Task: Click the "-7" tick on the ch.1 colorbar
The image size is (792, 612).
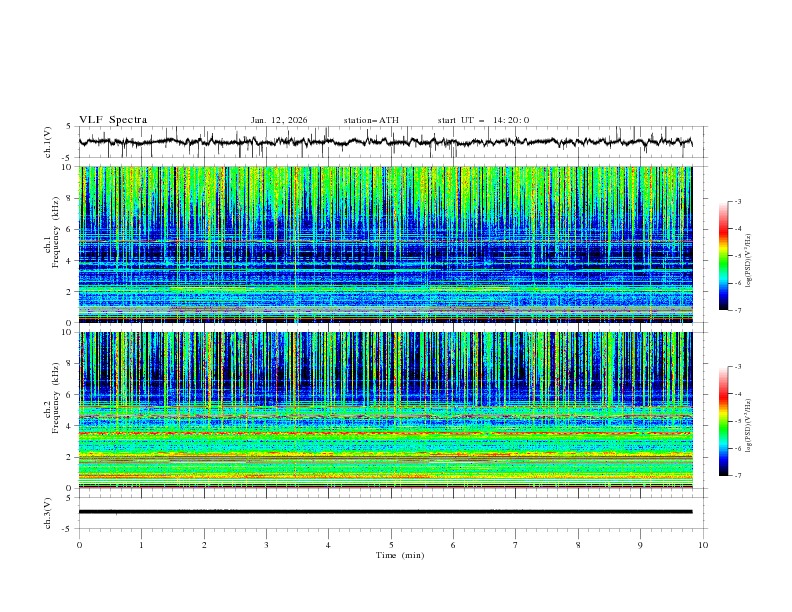Action: click(x=738, y=310)
